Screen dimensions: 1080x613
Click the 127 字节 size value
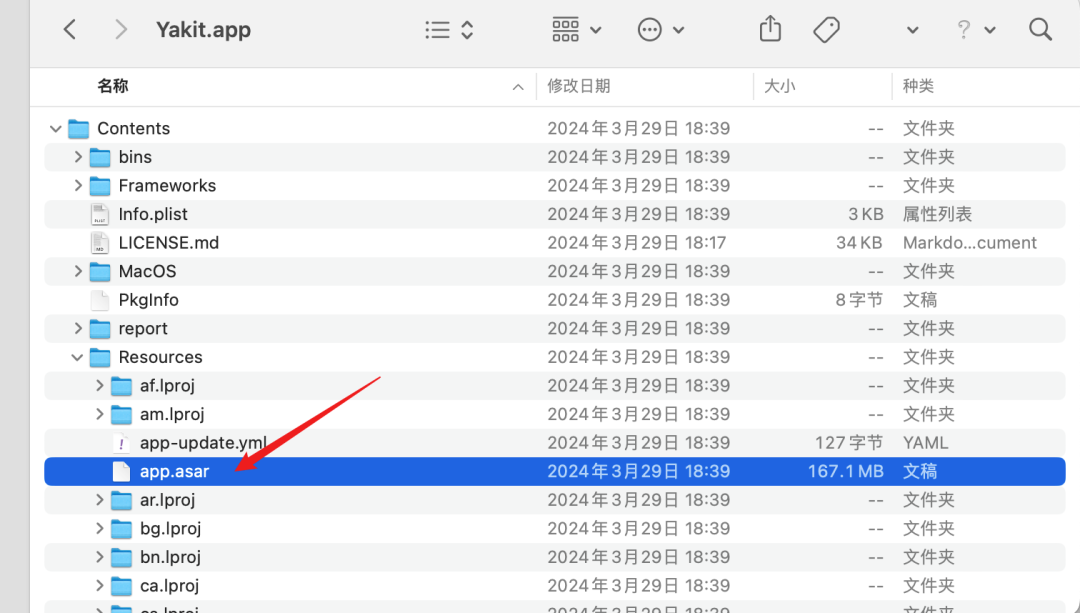click(849, 443)
